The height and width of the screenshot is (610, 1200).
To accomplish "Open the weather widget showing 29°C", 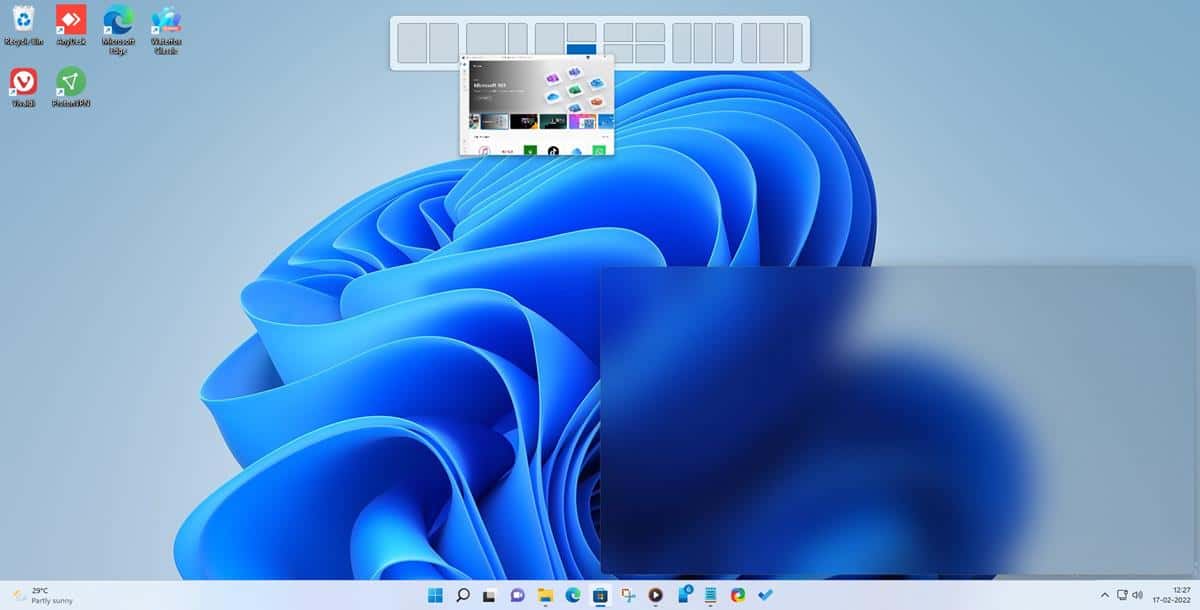I will 44,595.
